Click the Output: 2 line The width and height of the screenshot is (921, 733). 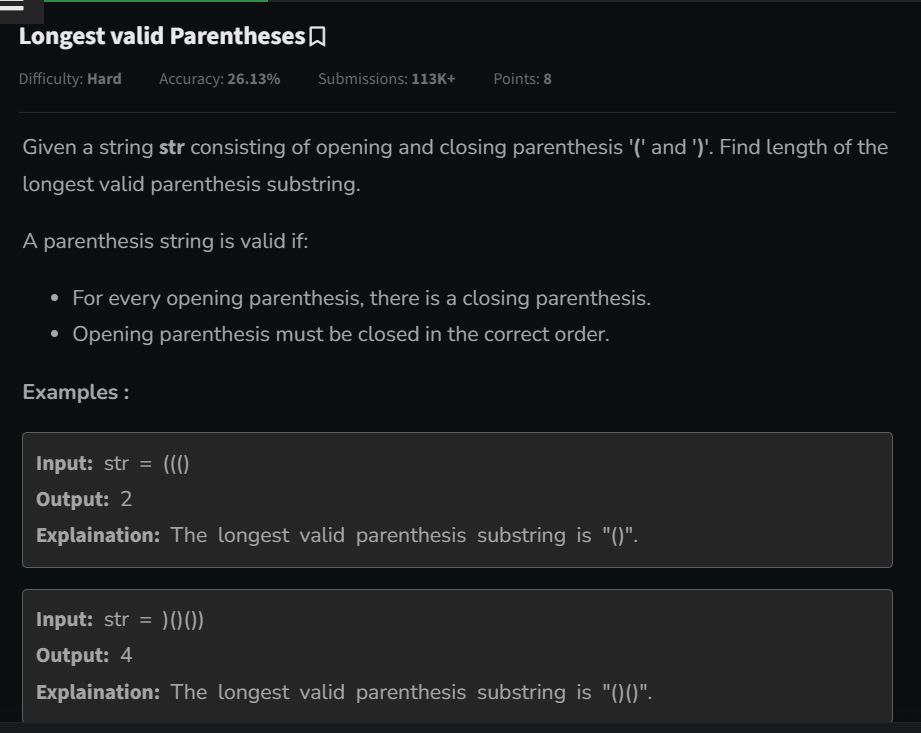pos(84,499)
